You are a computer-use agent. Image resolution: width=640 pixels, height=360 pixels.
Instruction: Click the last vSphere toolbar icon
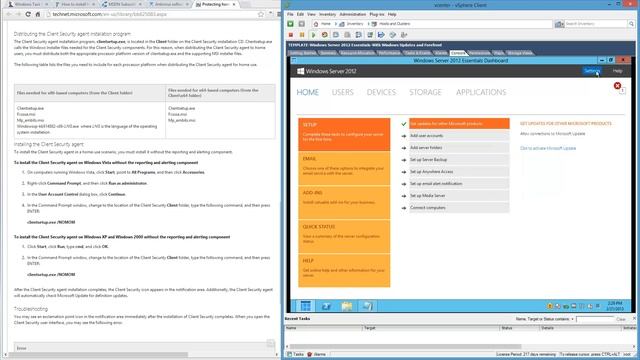click(404, 35)
